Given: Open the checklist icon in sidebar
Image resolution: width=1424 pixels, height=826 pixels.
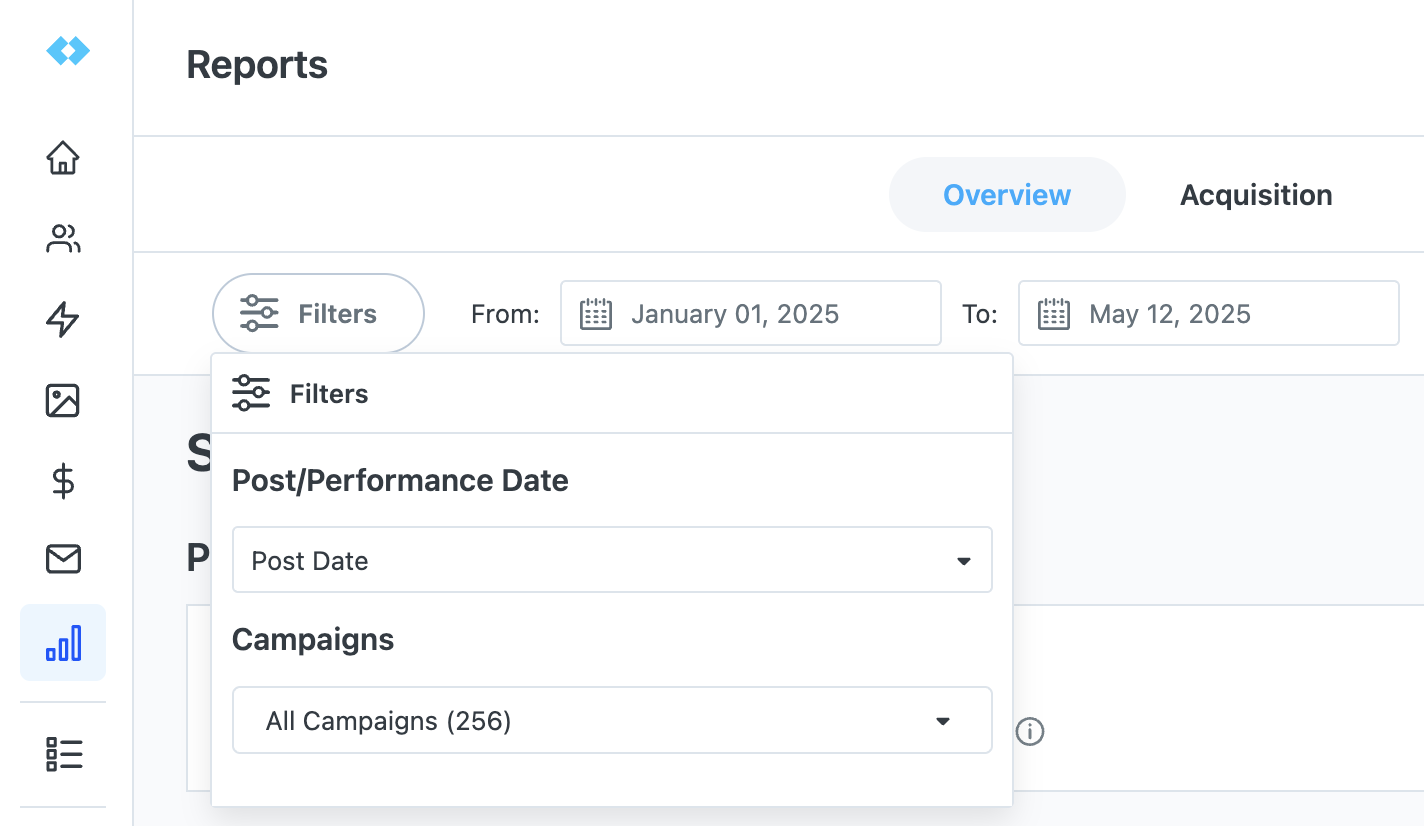Looking at the screenshot, I should point(63,754).
